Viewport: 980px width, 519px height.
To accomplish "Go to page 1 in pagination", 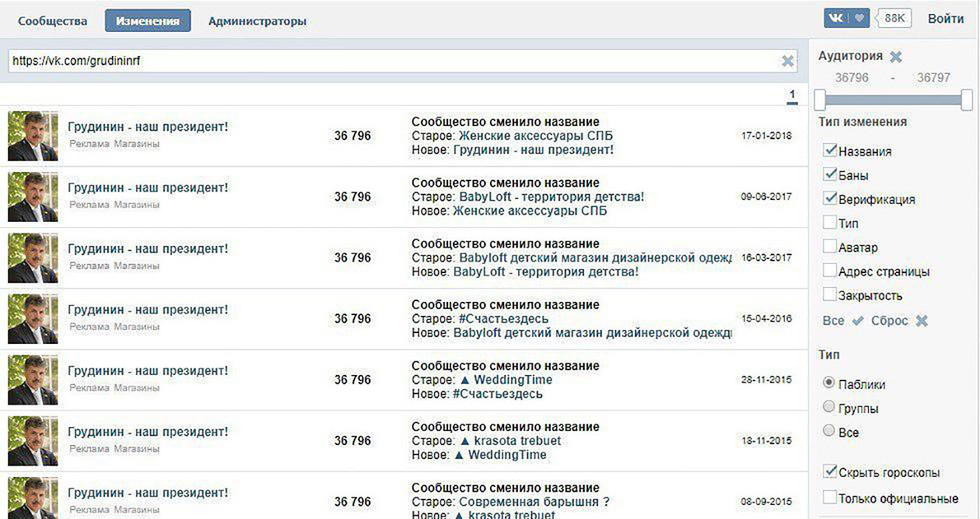I will (792, 96).
